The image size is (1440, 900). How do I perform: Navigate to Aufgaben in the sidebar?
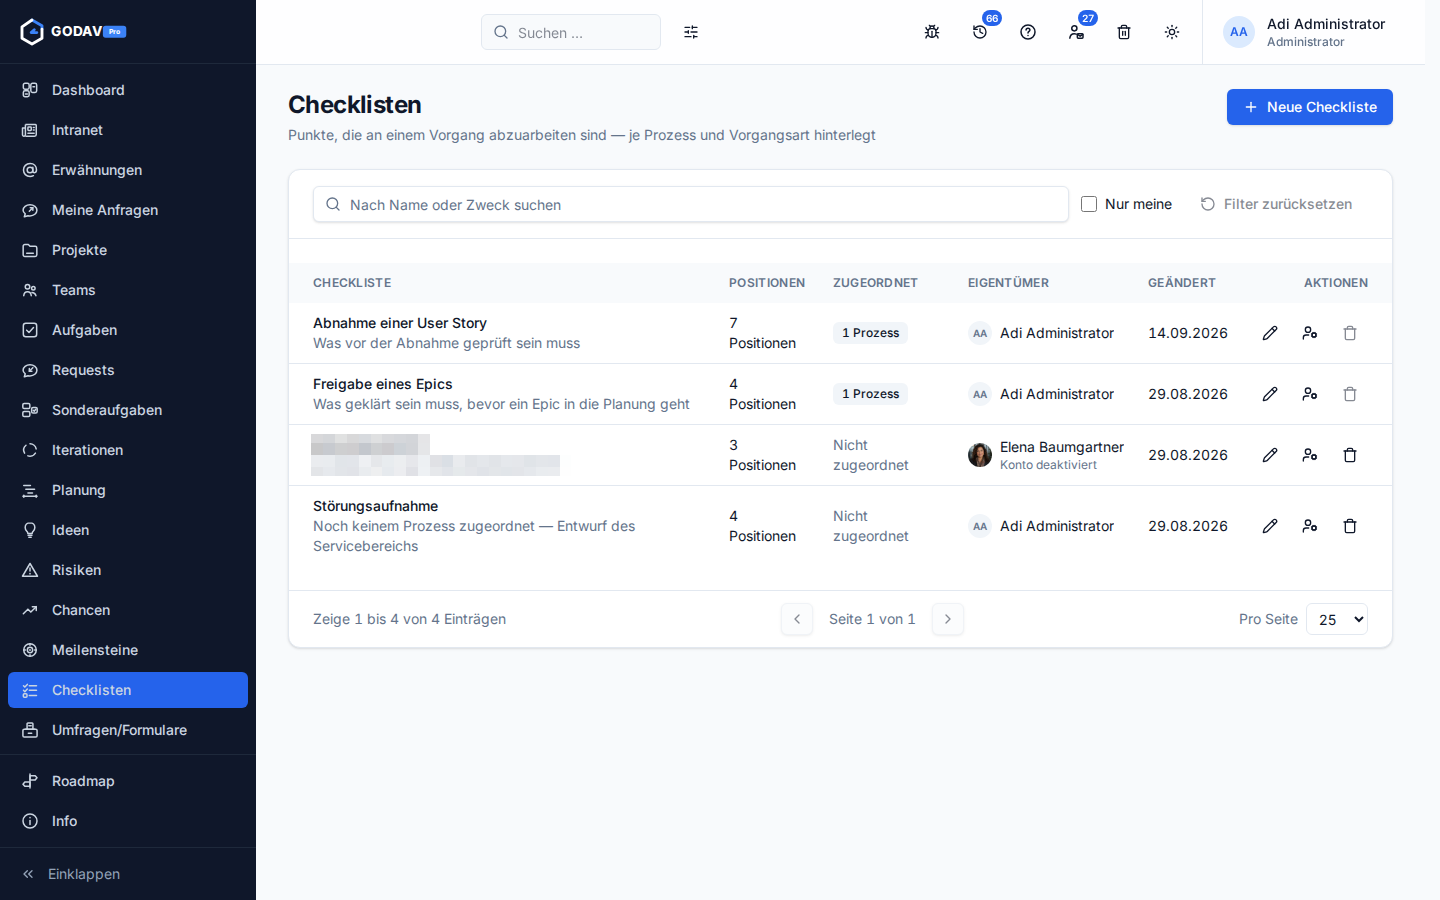click(128, 330)
